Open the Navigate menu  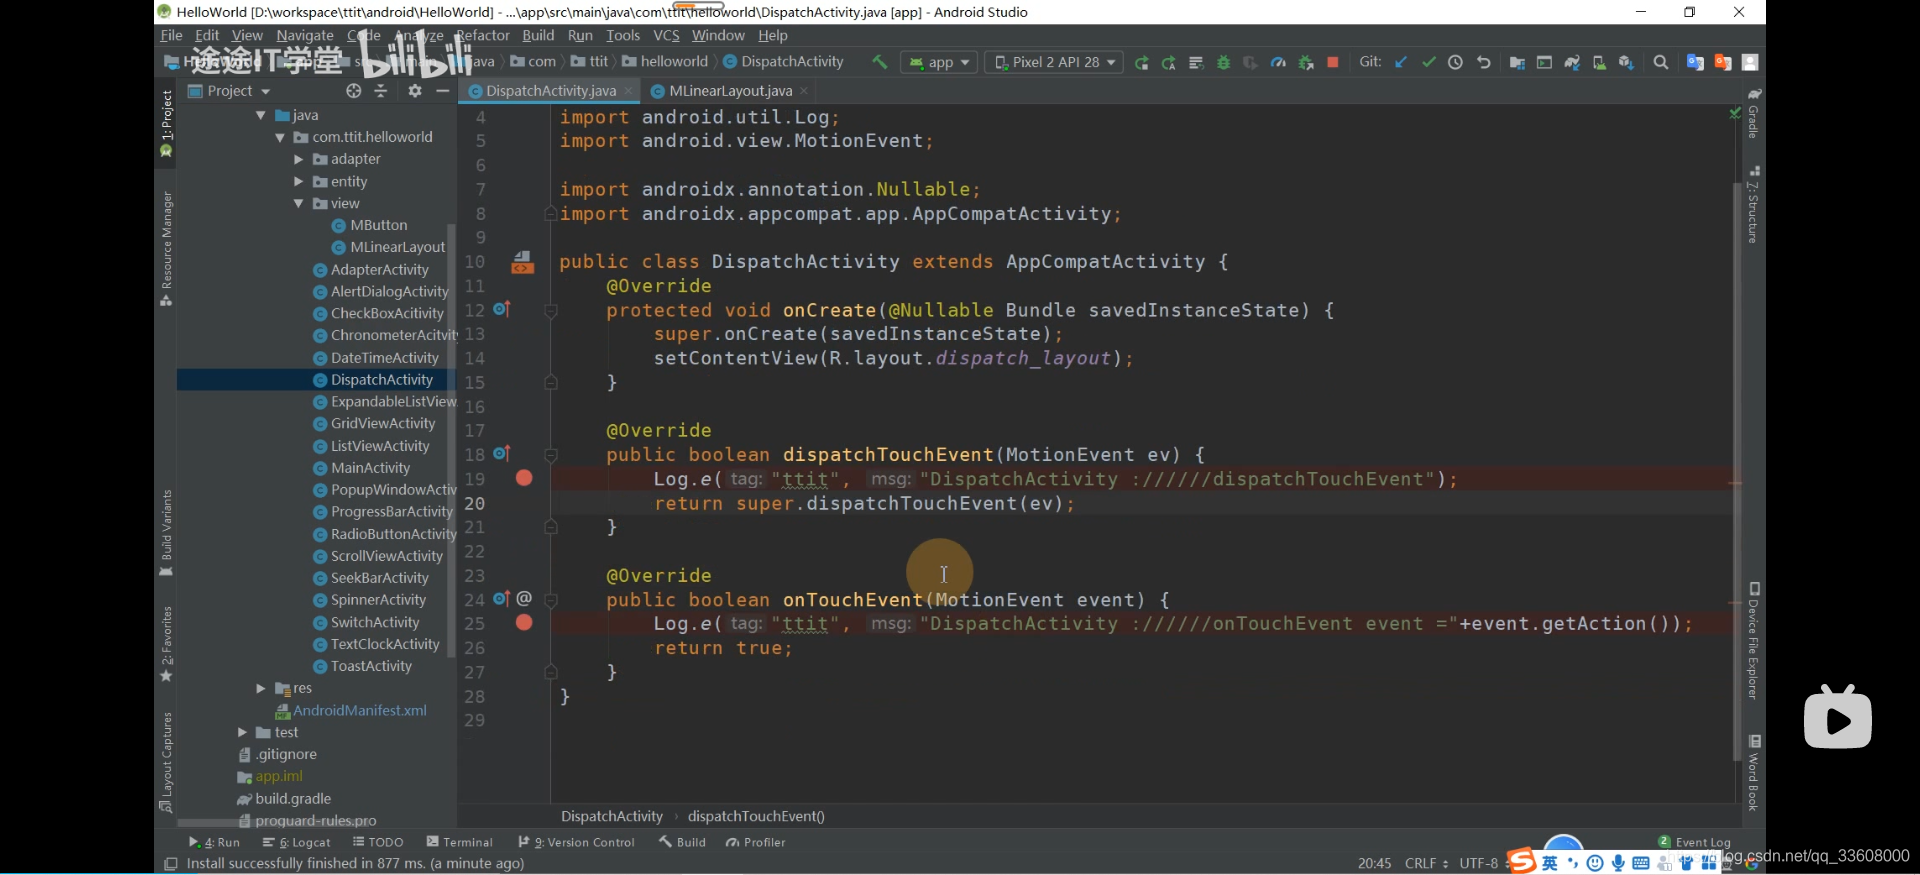click(305, 35)
